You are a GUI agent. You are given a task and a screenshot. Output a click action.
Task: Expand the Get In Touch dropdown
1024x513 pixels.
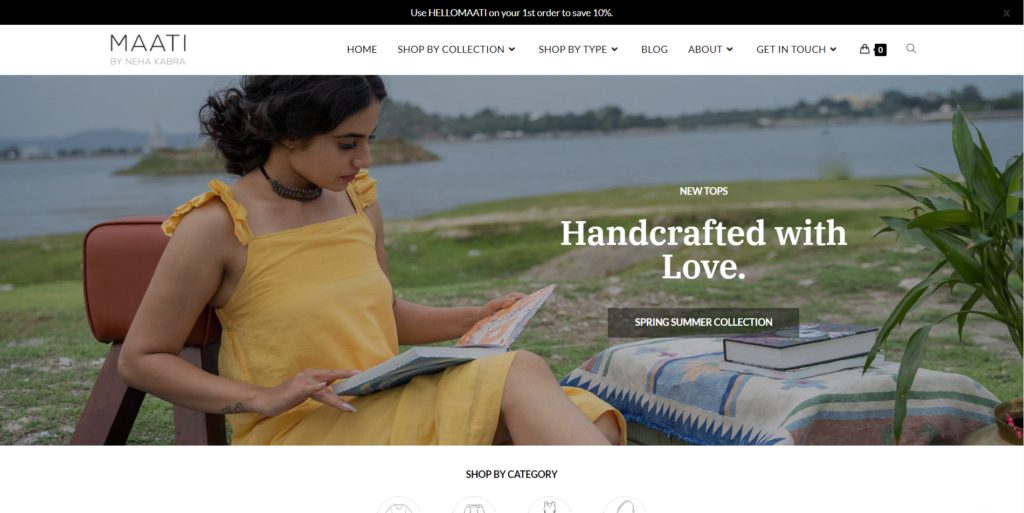click(x=797, y=50)
